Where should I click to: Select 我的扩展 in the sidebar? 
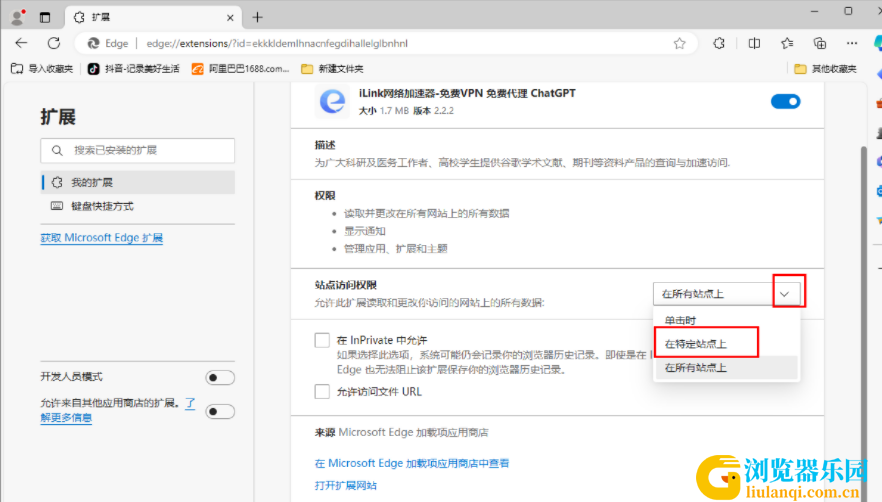[x=138, y=182]
